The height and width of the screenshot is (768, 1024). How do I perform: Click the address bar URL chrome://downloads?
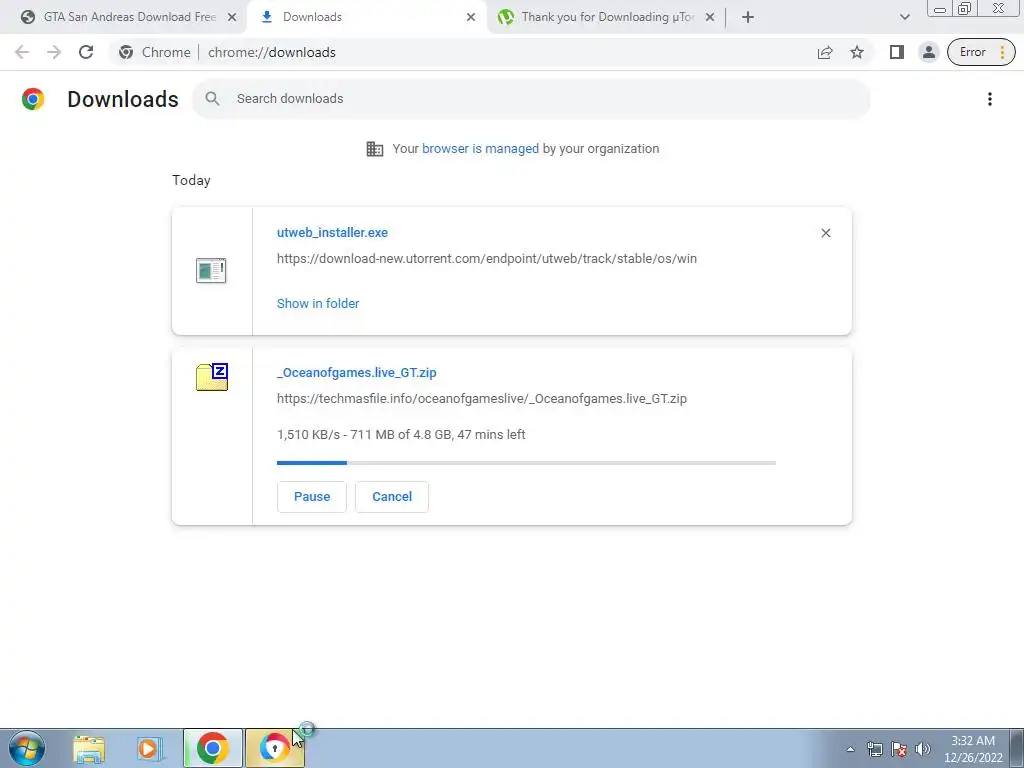[272, 52]
